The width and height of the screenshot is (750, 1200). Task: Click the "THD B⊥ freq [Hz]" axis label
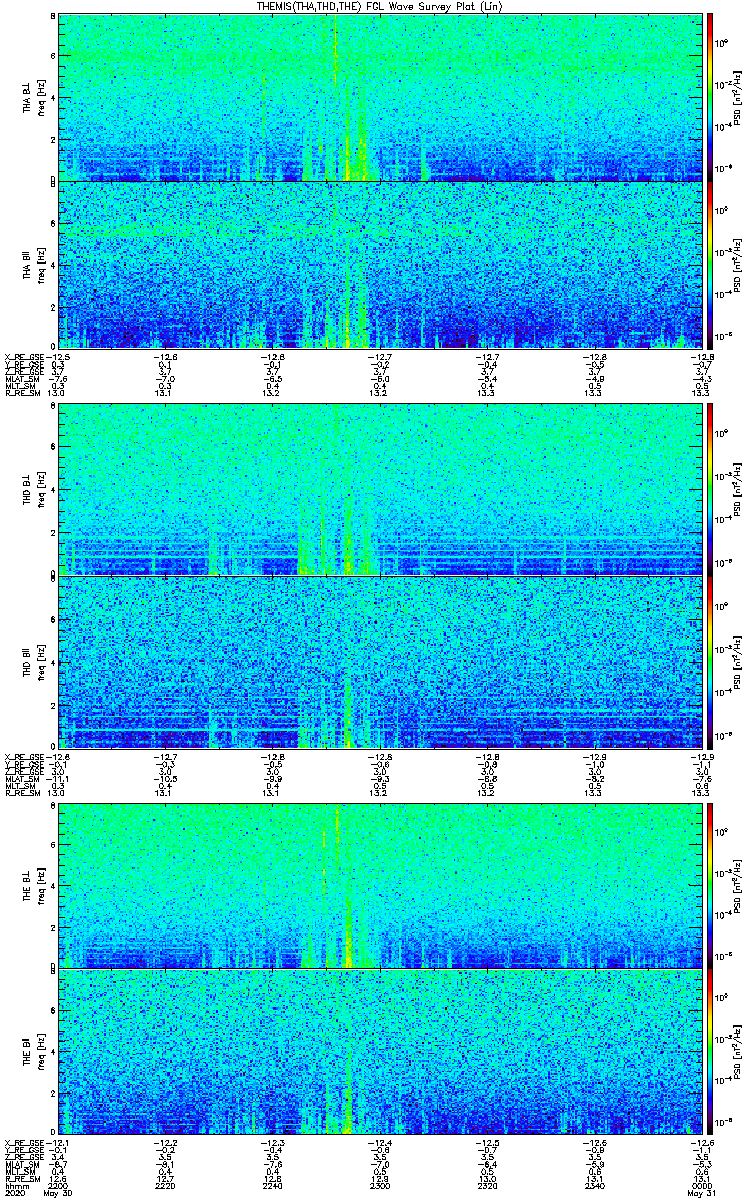tap(35, 489)
